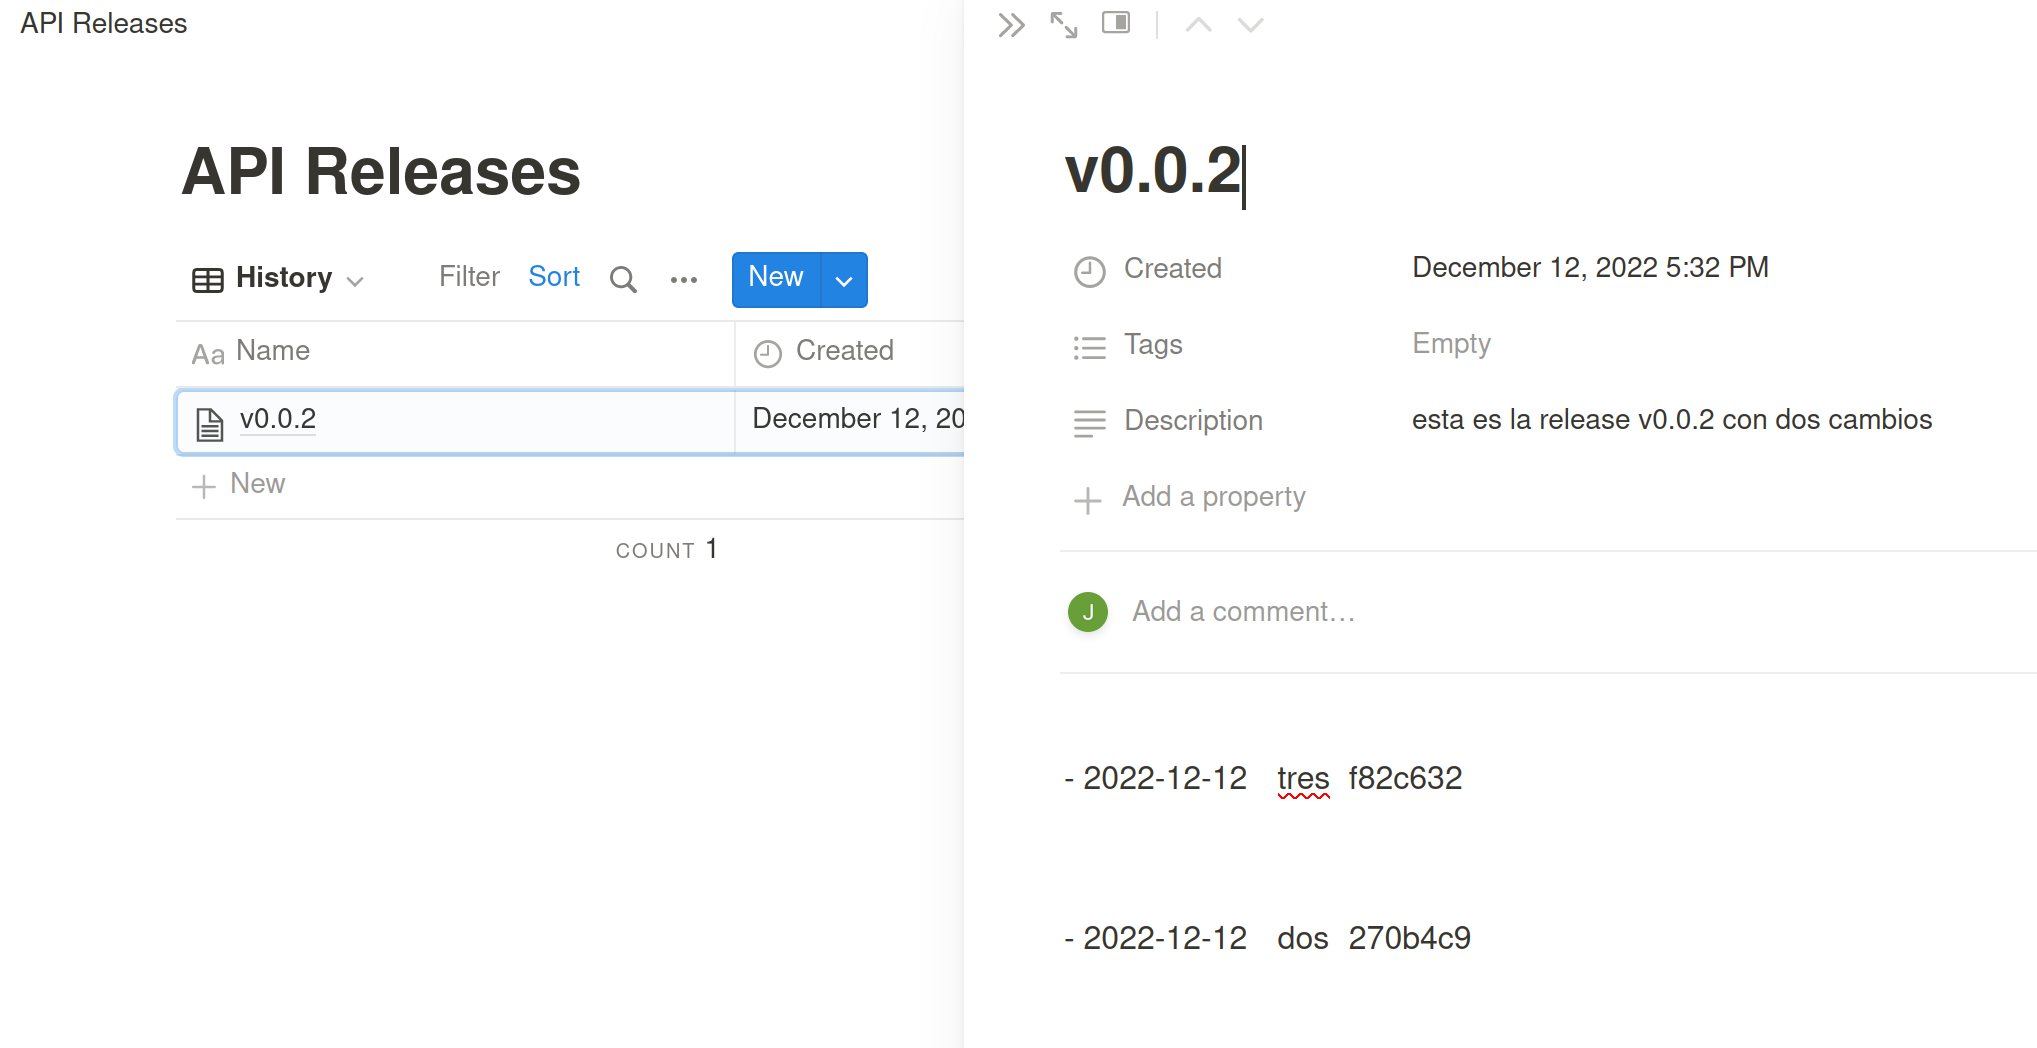Screen dimensions: 2037x1048
Task: Click the empty Tags value field
Action: [1451, 344]
